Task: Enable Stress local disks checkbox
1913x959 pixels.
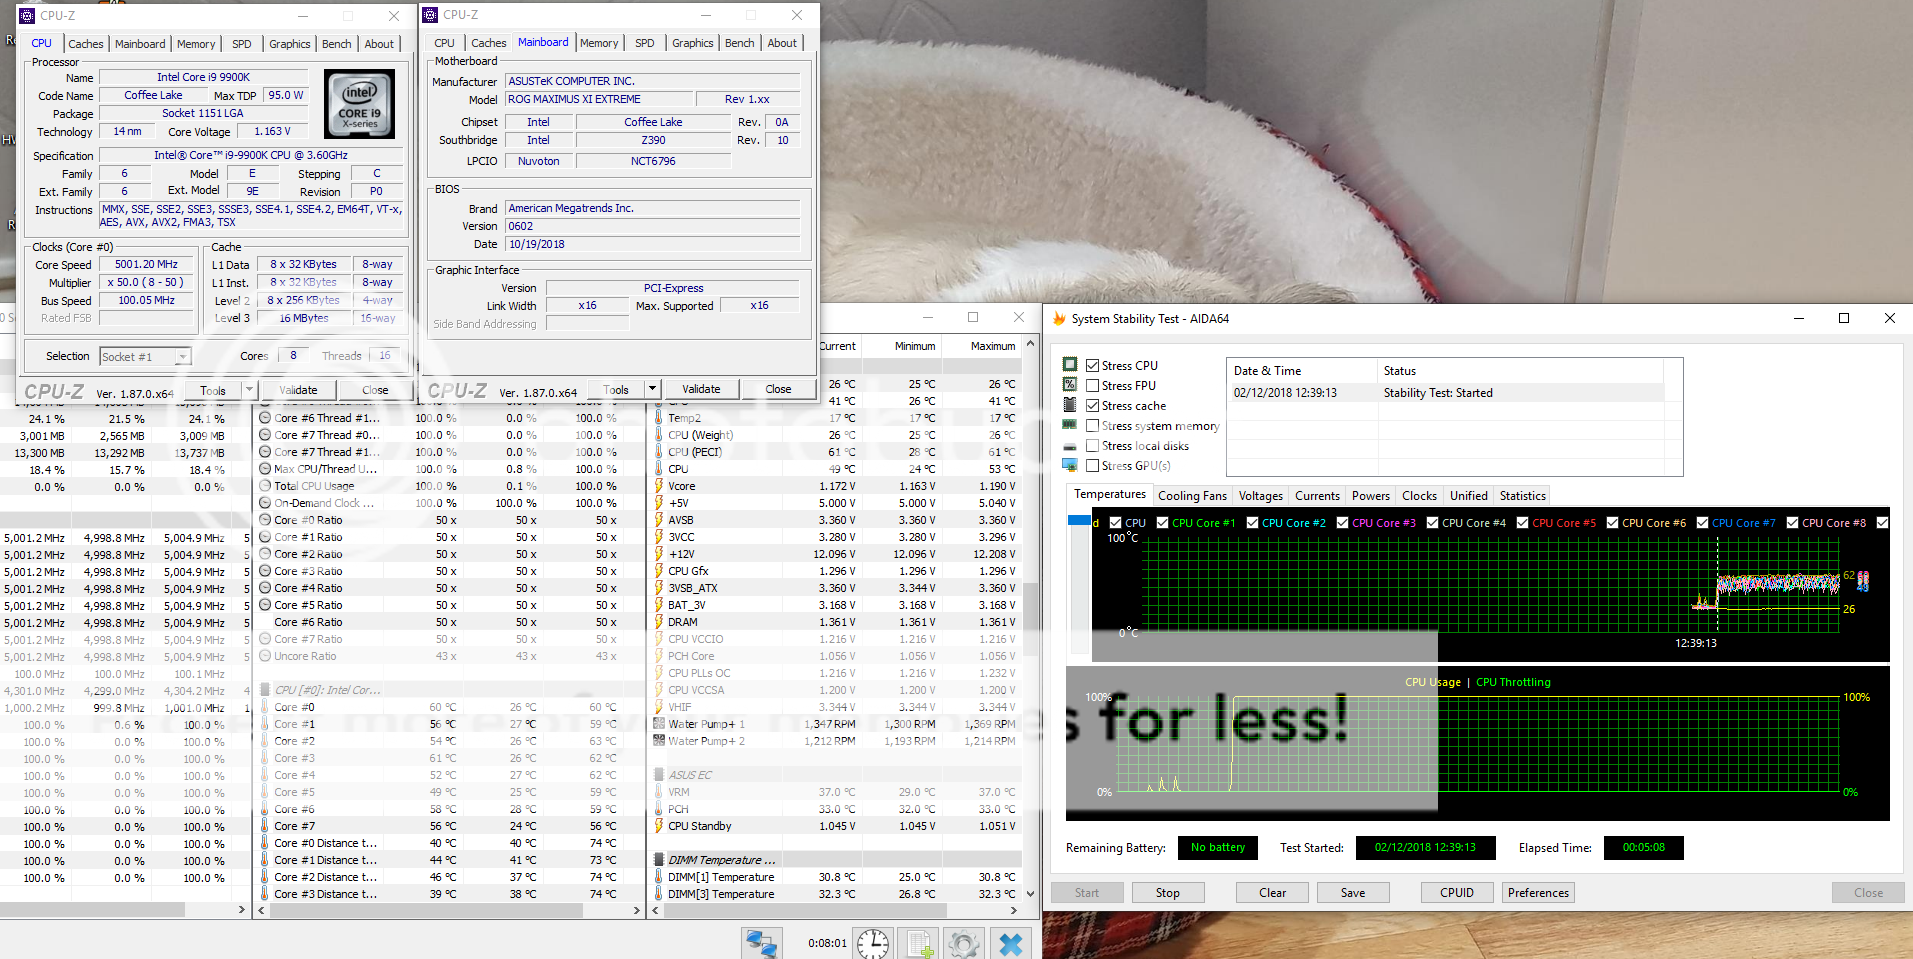Action: [x=1093, y=446]
